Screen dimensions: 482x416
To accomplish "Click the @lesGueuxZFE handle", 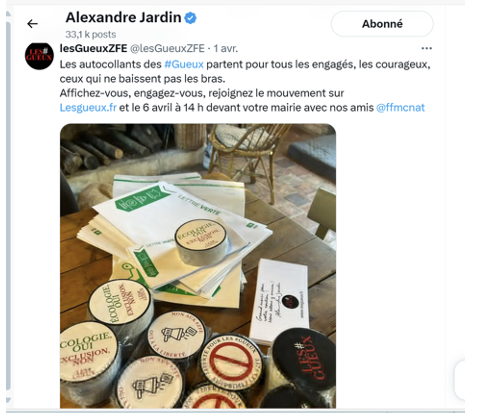I will (x=167, y=48).
